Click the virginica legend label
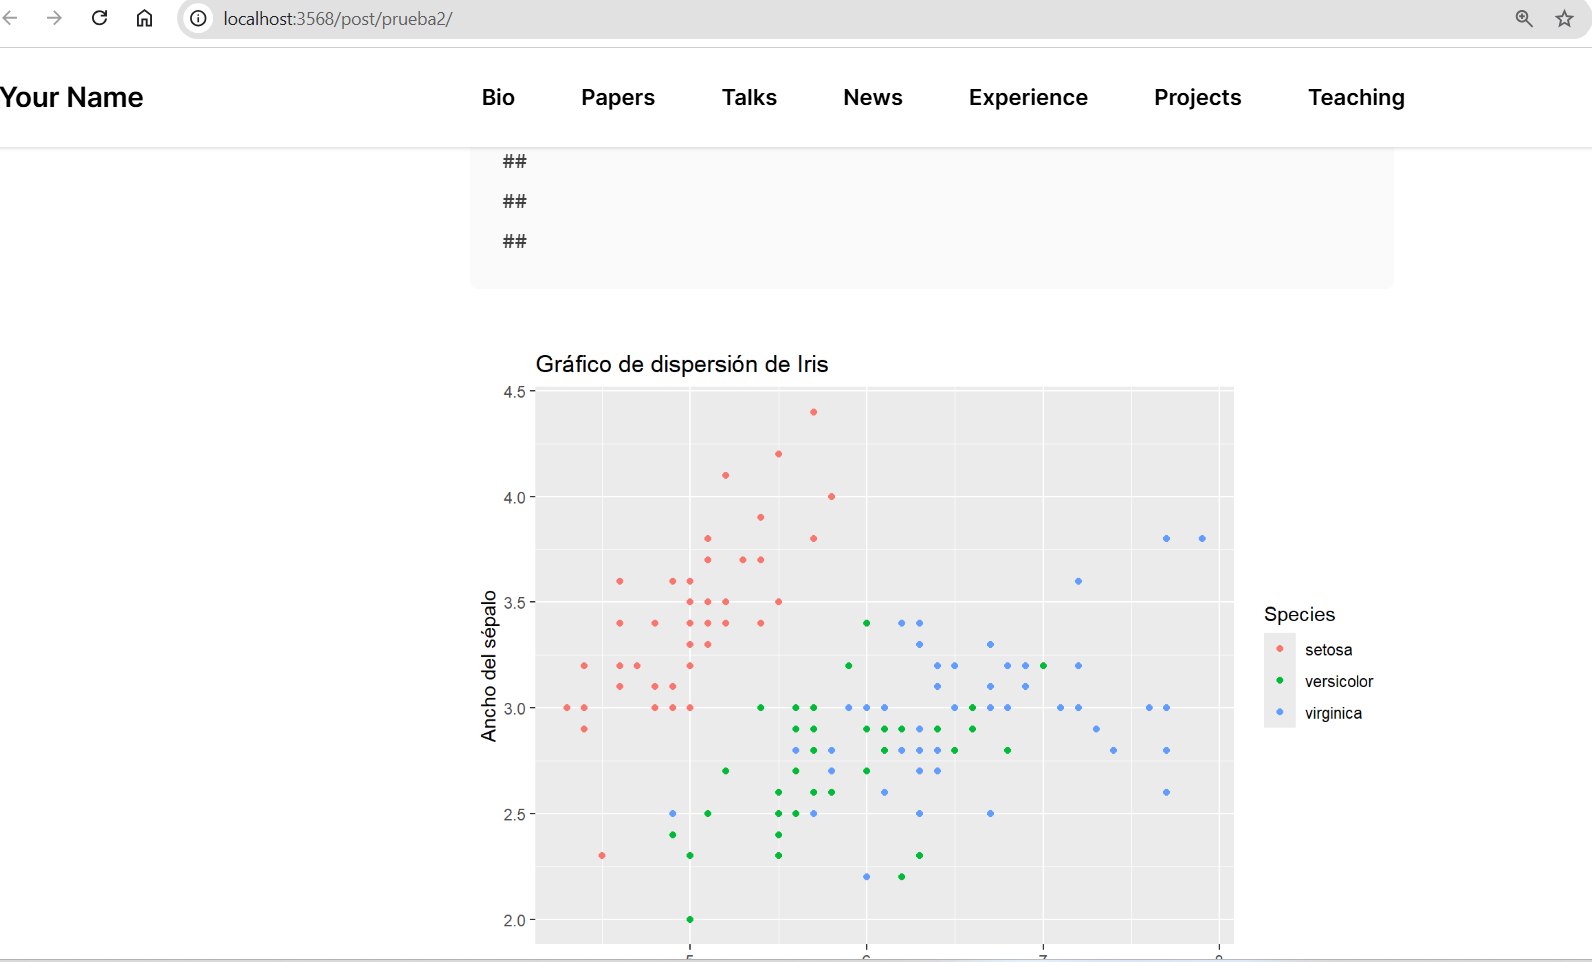The image size is (1592, 962). (x=1333, y=714)
